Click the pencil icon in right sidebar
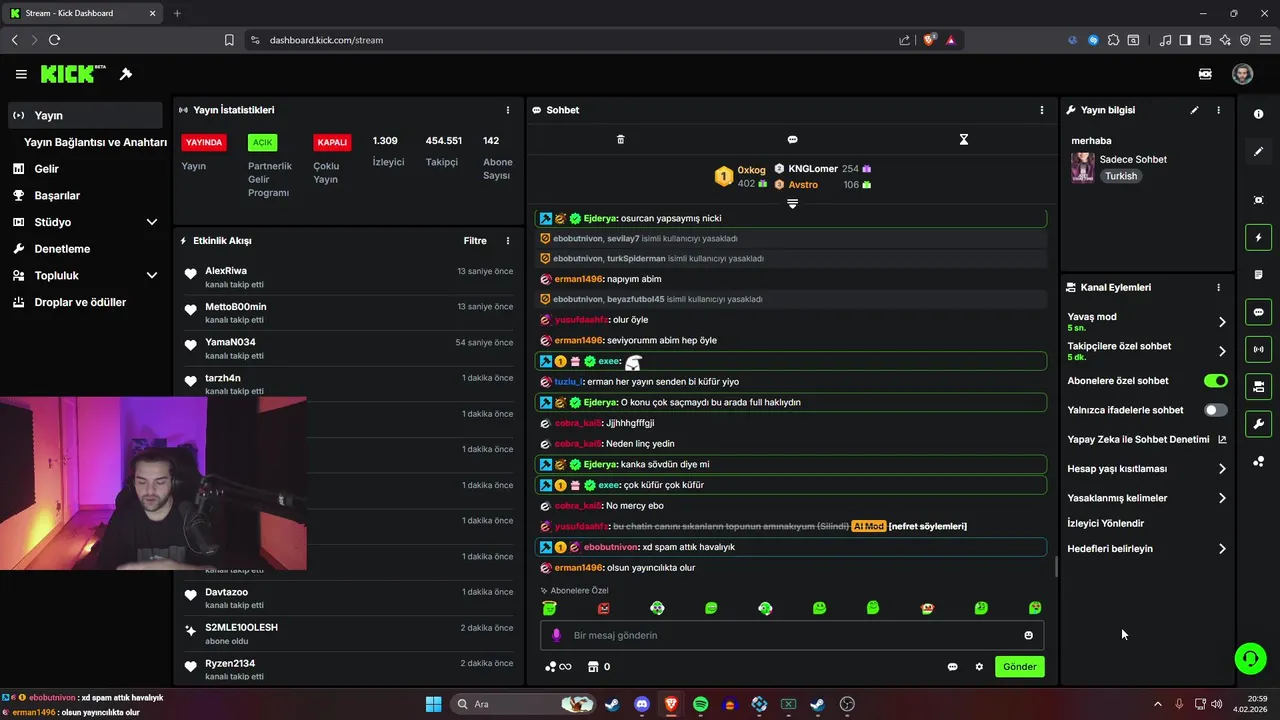Viewport: 1280px width, 720px height. 1258,152
